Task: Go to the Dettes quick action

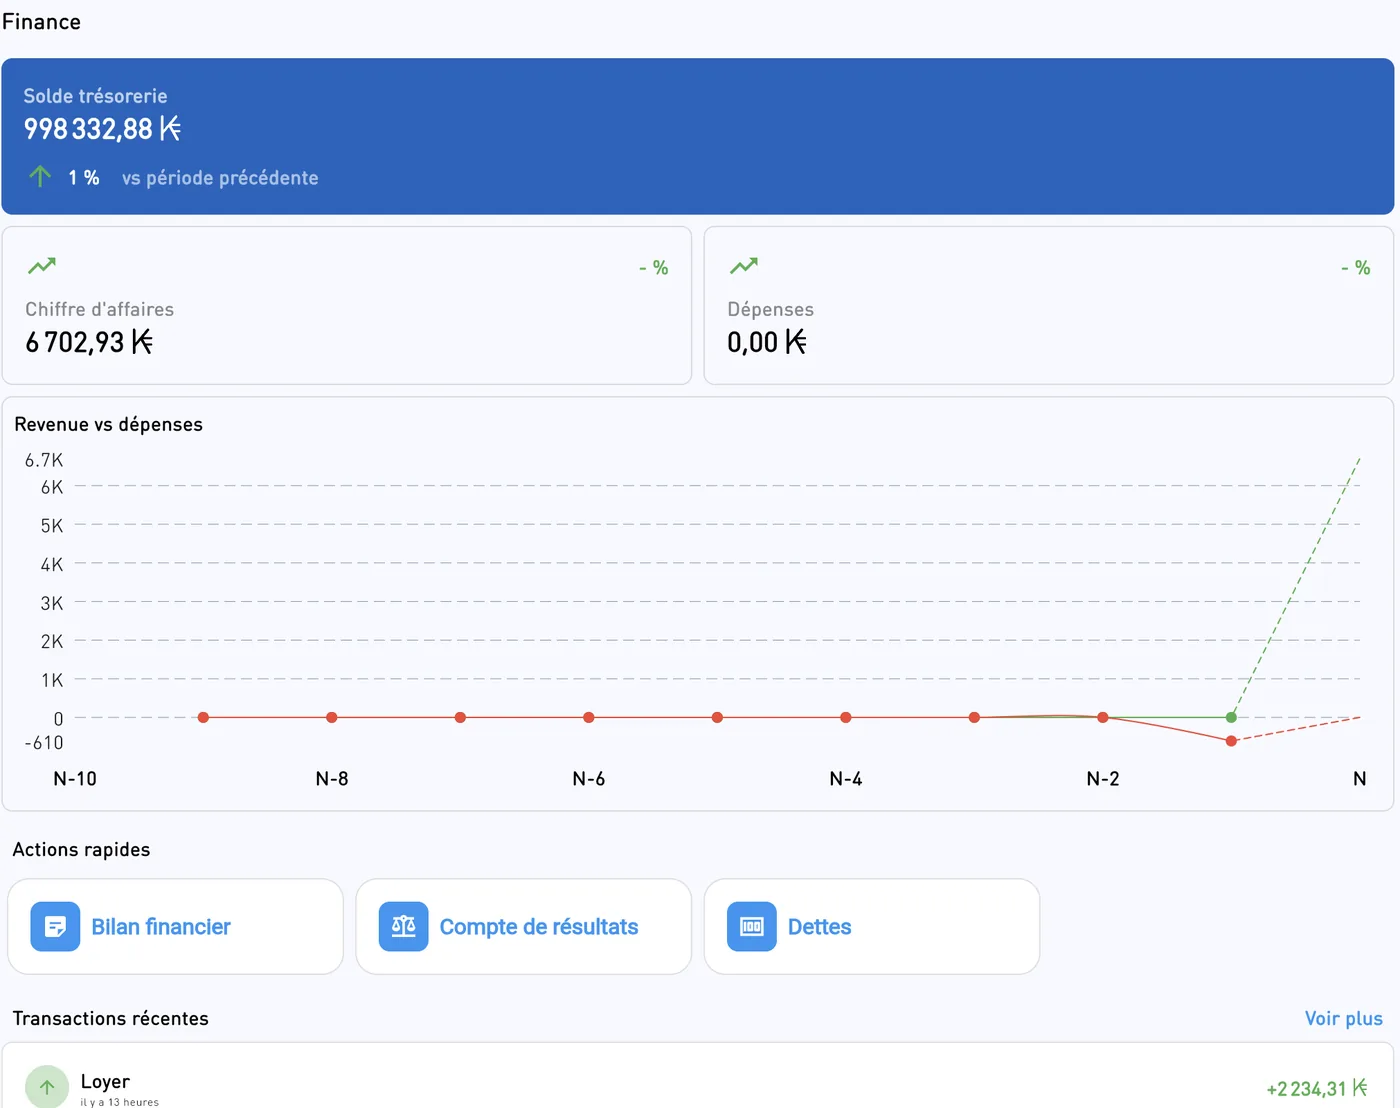Action: click(x=872, y=927)
